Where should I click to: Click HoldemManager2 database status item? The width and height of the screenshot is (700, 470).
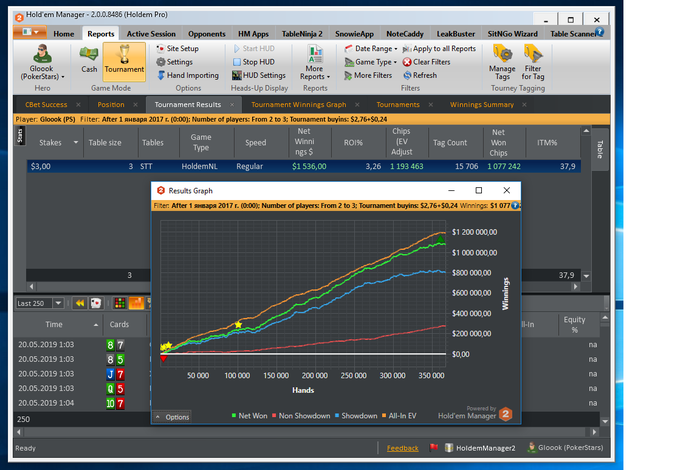[480, 448]
